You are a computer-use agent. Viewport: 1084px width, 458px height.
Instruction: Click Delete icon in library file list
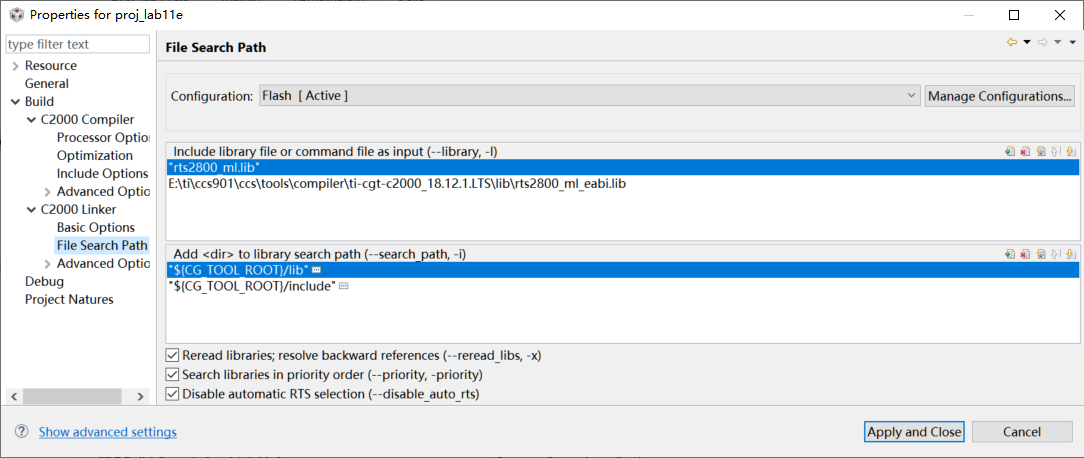coord(1026,152)
